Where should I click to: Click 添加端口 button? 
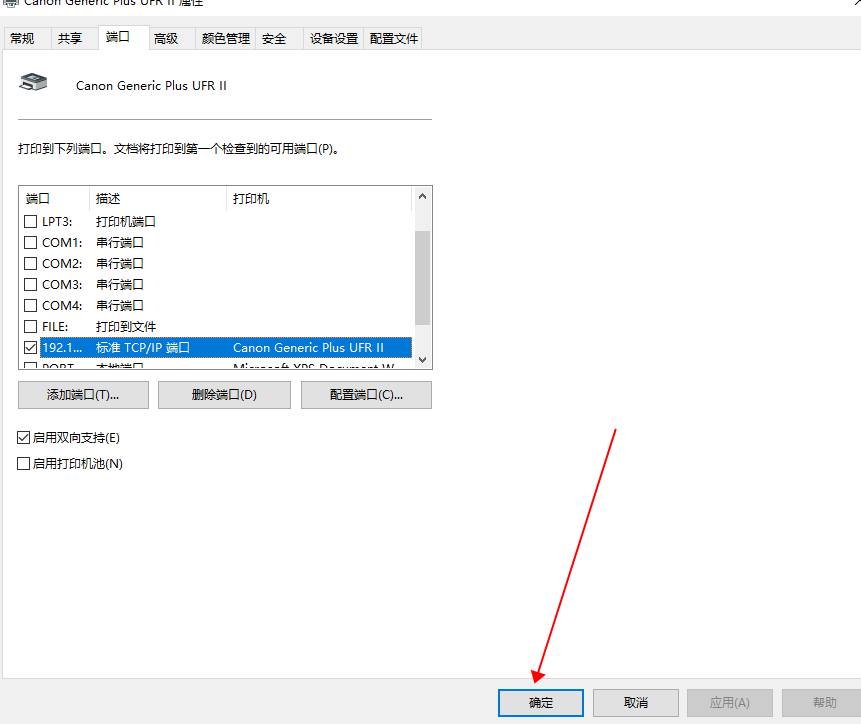83,395
